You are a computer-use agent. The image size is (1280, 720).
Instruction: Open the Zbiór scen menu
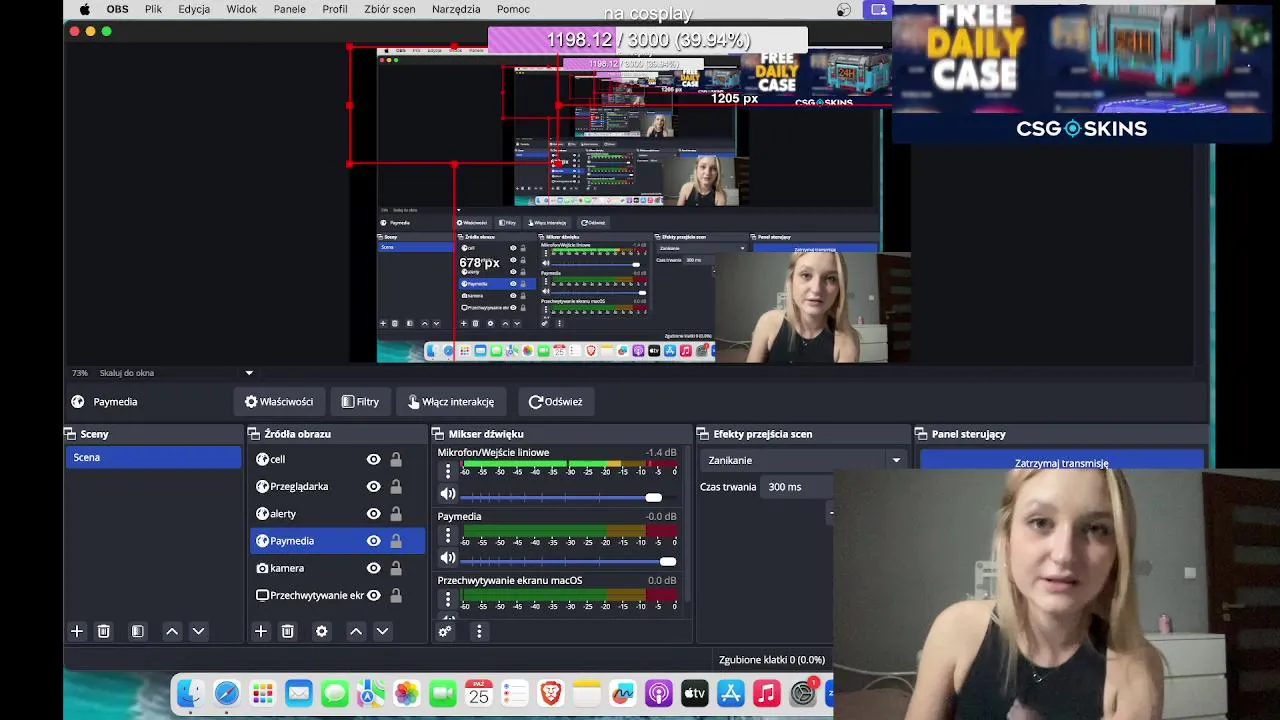390,9
